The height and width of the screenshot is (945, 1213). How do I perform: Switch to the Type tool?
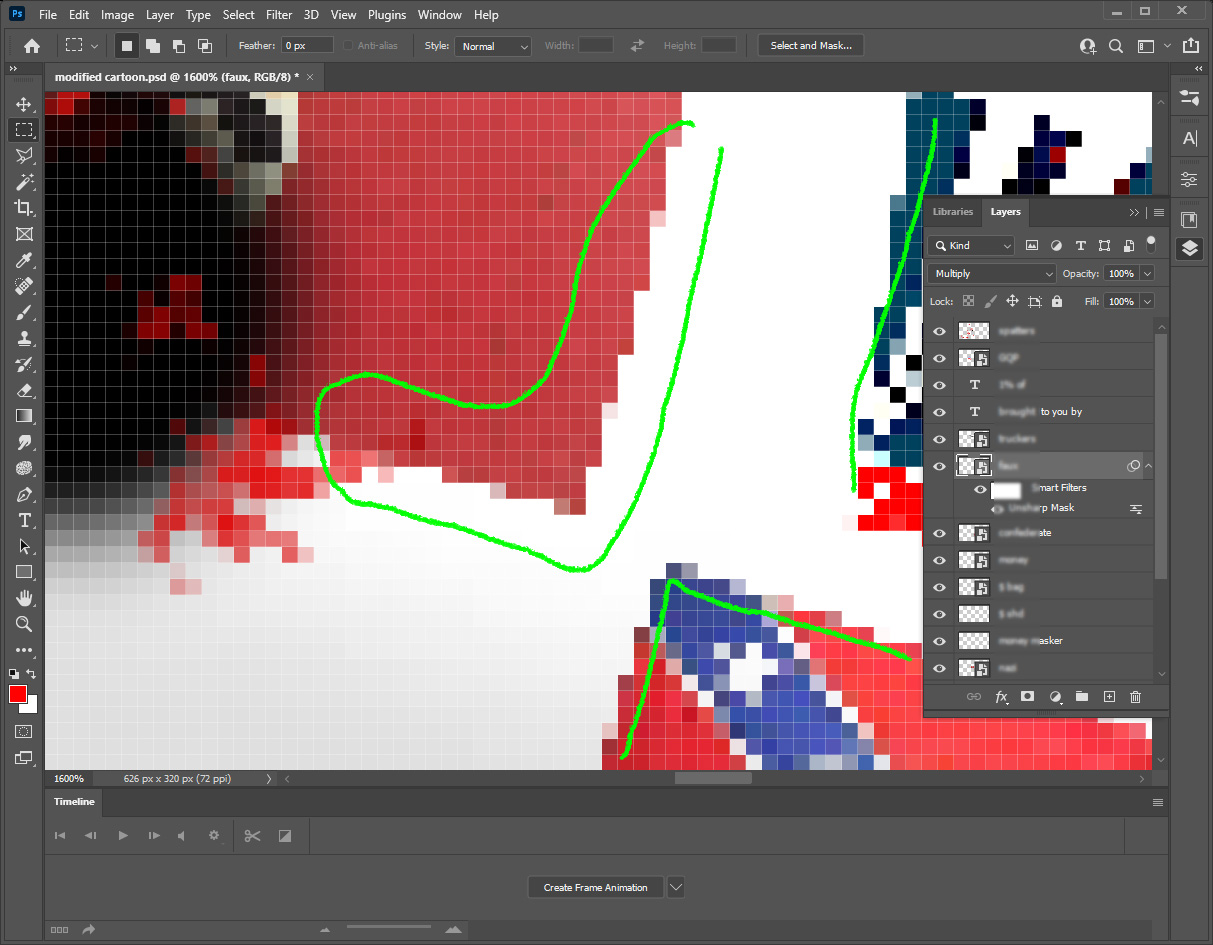[24, 520]
